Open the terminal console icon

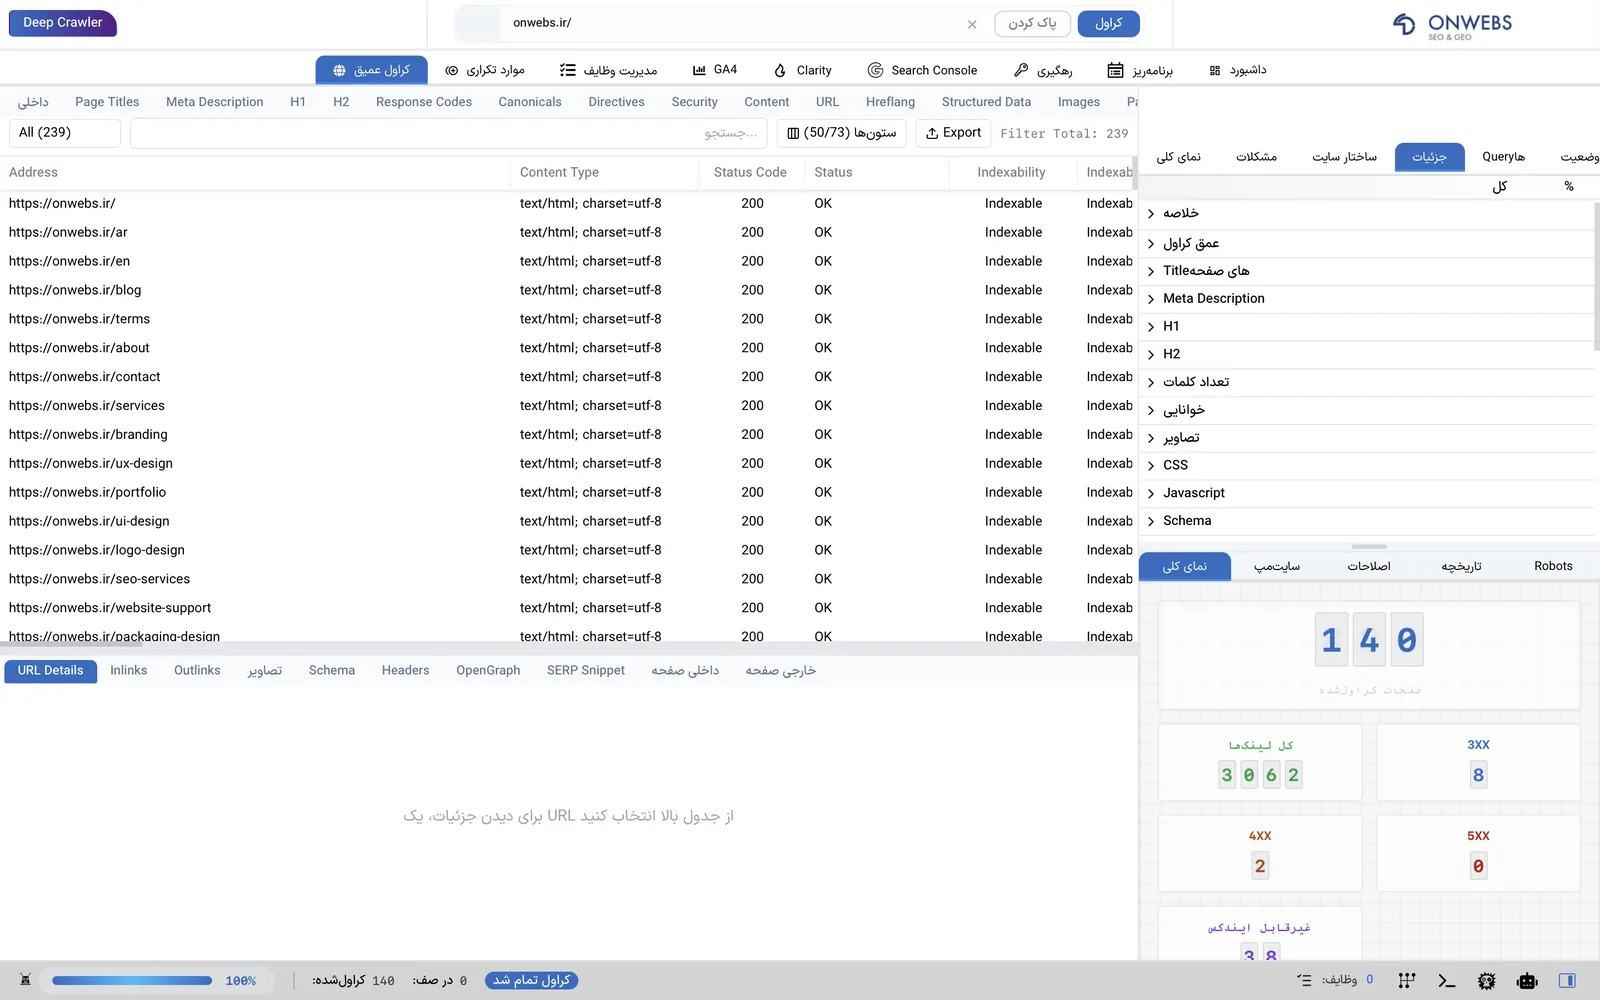click(x=1447, y=981)
